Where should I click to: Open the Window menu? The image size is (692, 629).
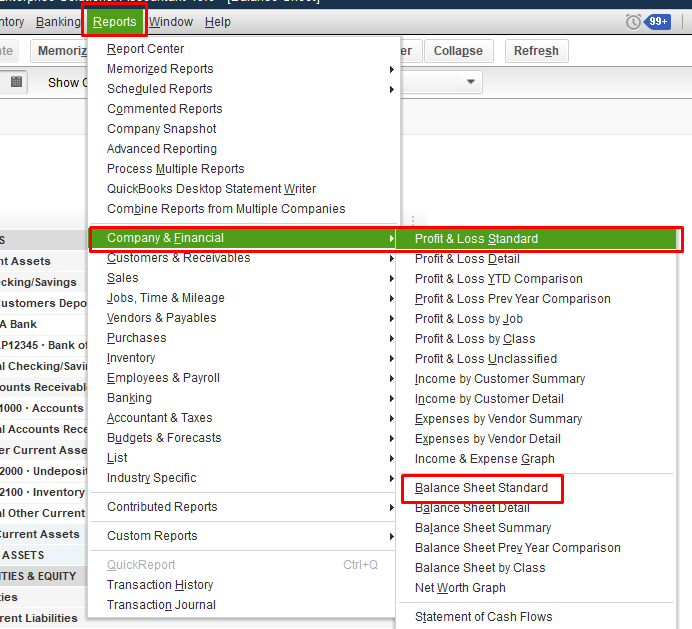tap(171, 22)
